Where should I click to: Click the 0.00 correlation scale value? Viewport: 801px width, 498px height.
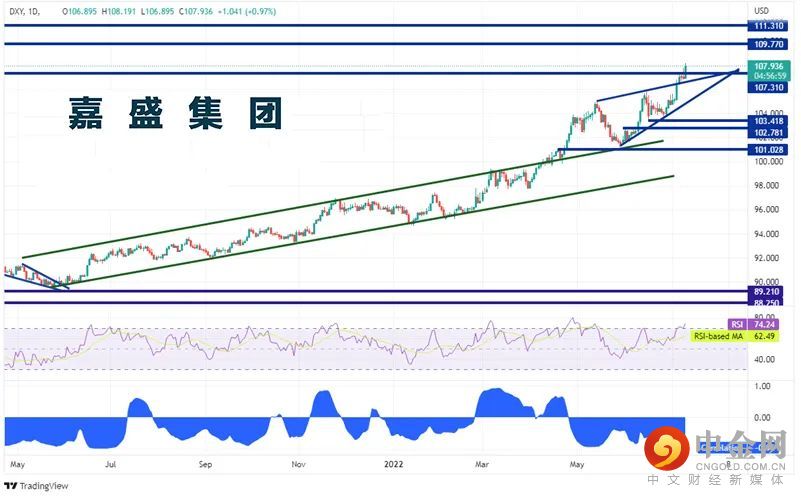tap(762, 418)
